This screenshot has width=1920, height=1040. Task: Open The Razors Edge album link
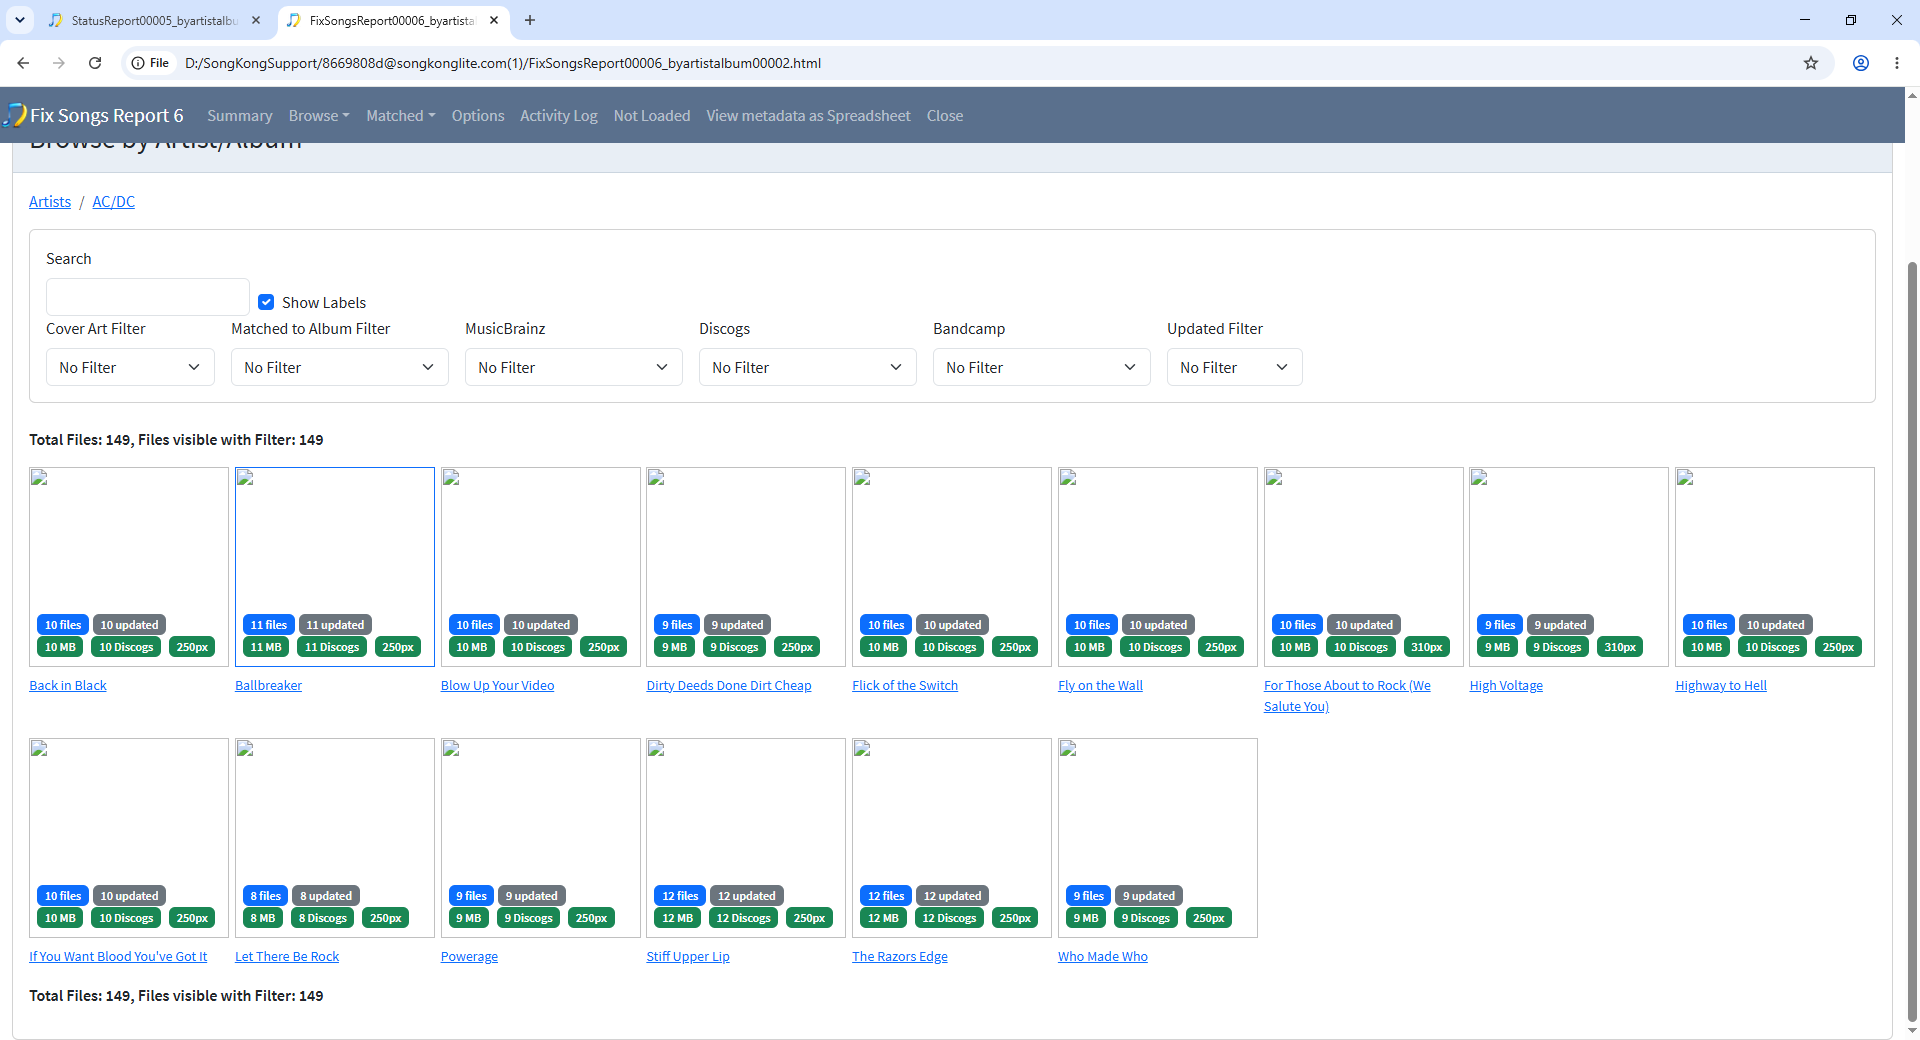pyautogui.click(x=900, y=957)
